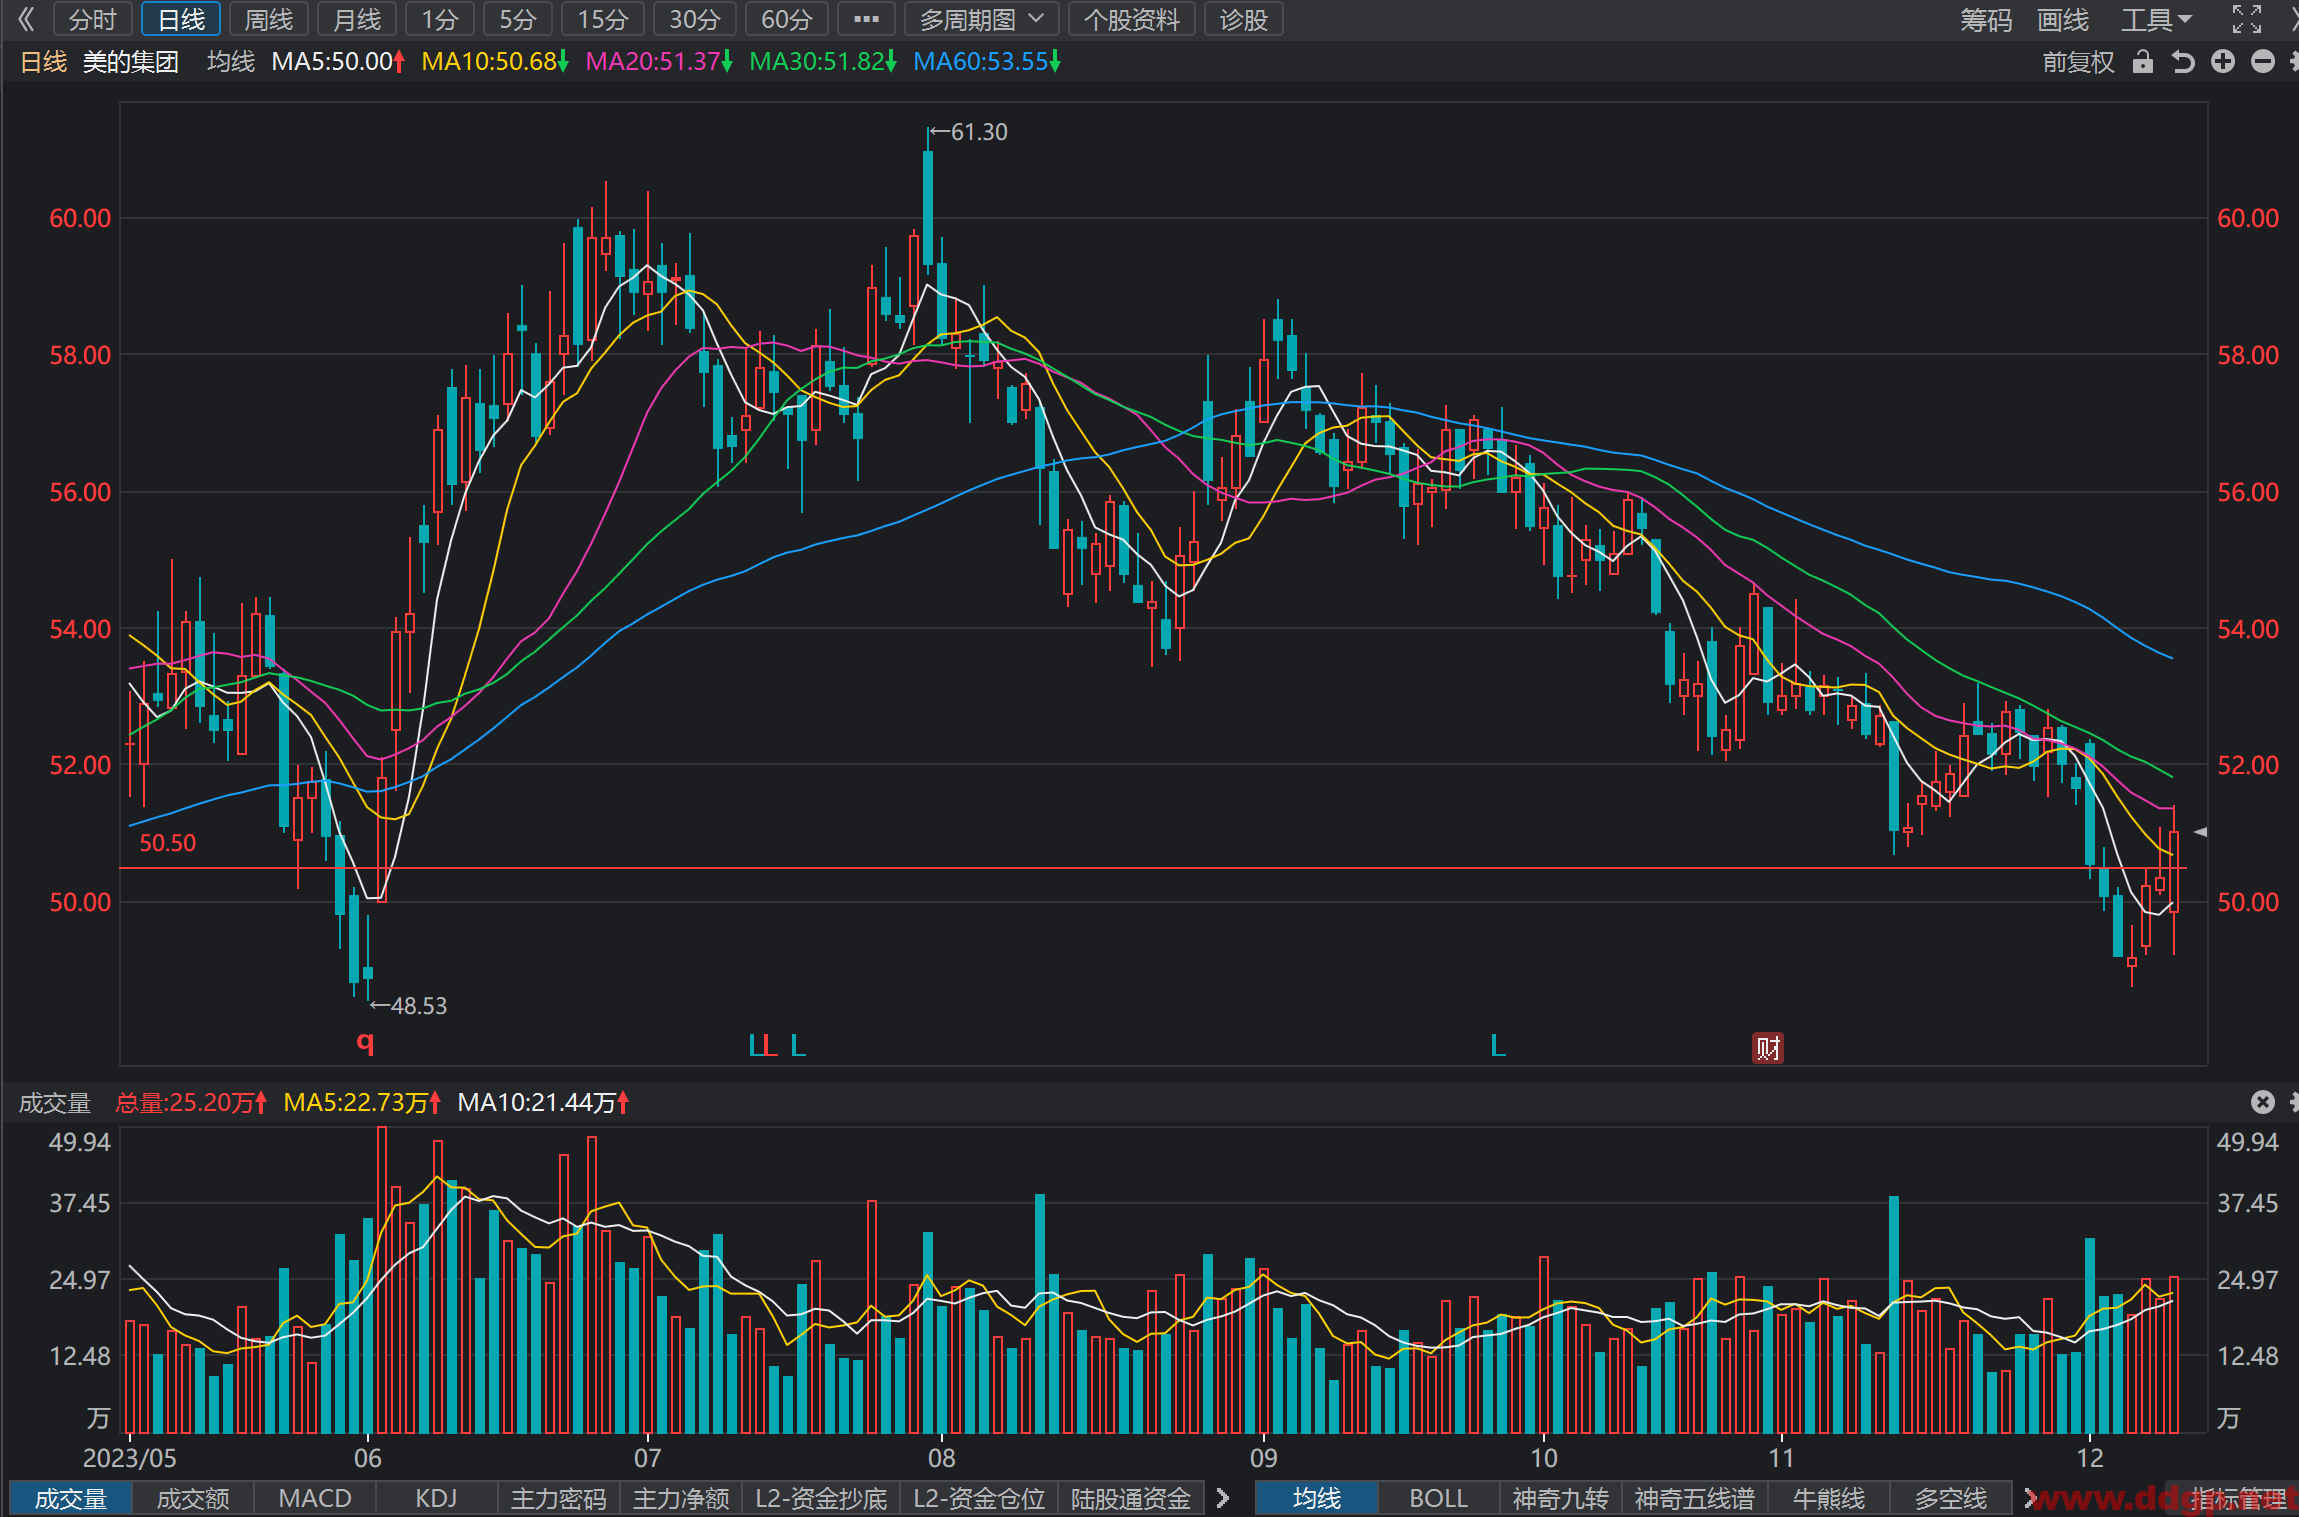Select the L2-资金抄底 indicator tab

pos(821,1498)
